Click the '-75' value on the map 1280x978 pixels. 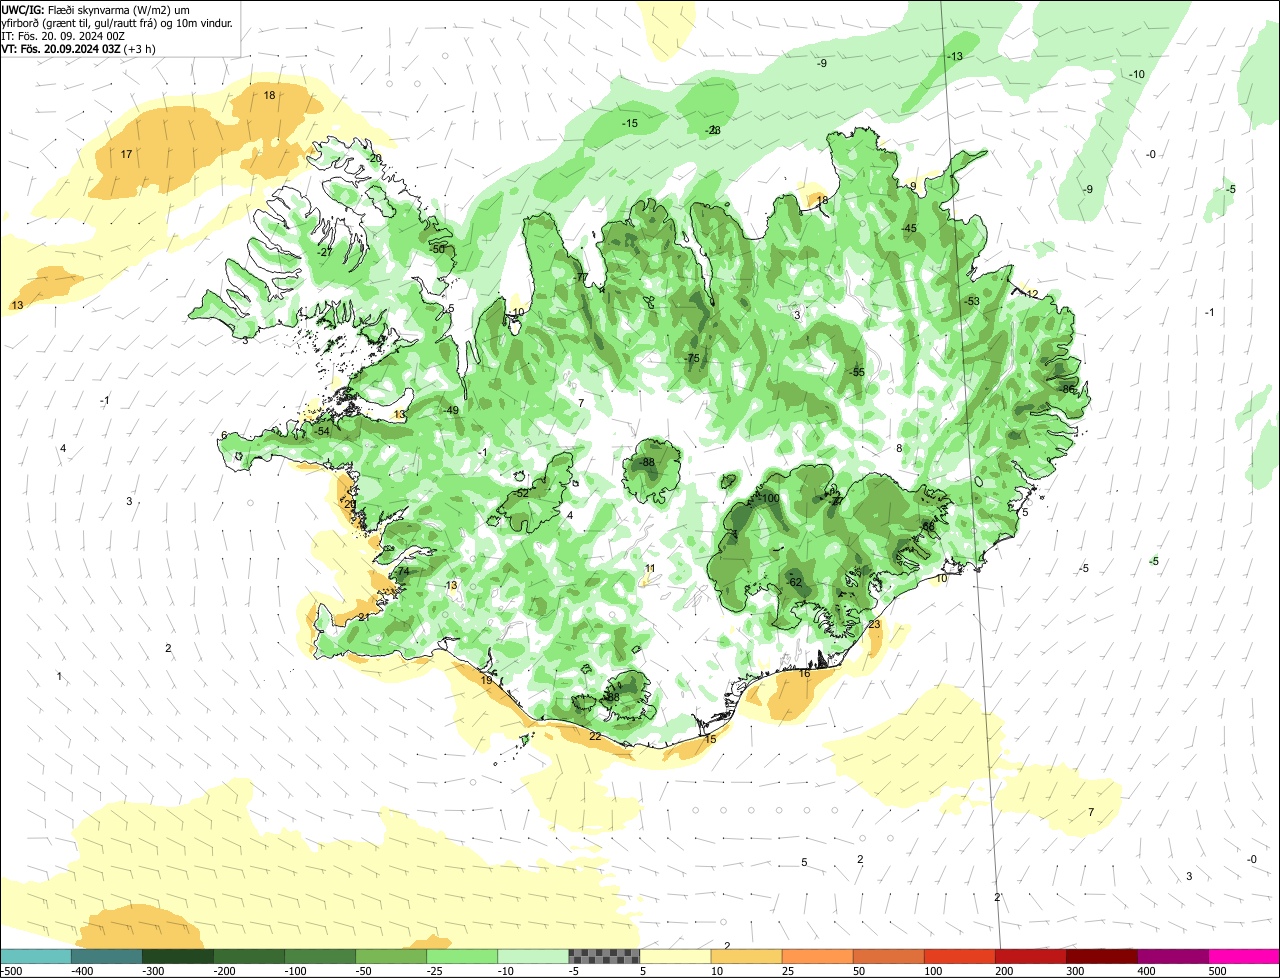(x=691, y=358)
